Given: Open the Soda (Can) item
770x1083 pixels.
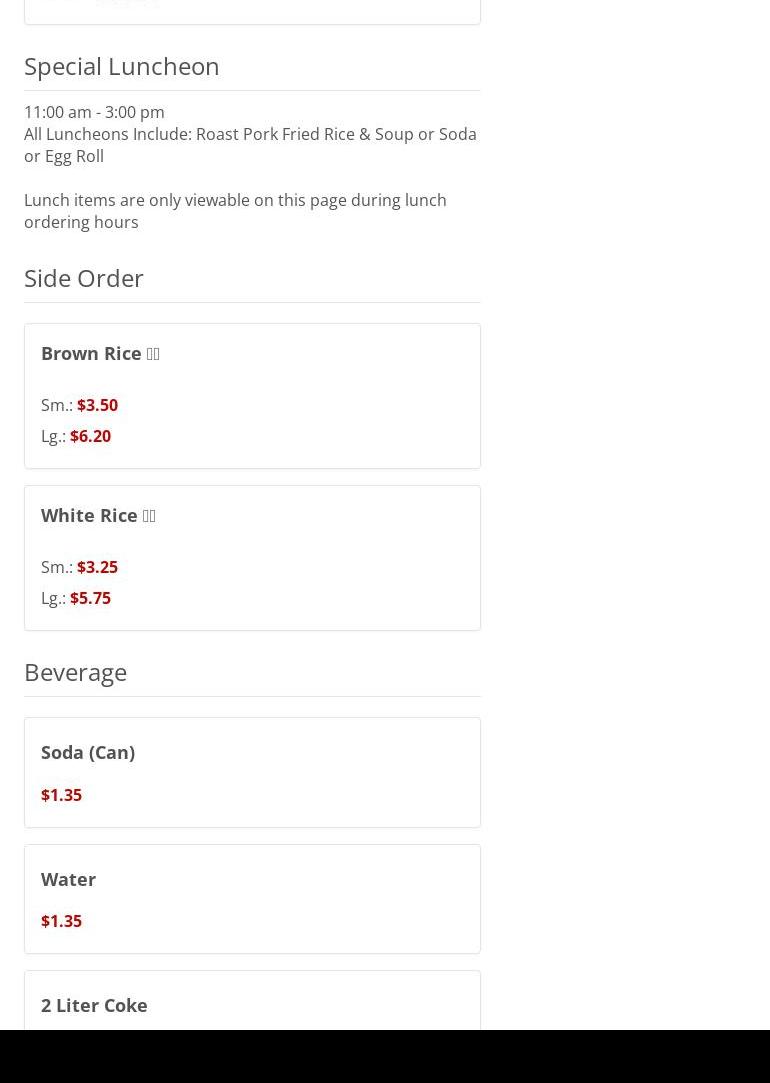Looking at the screenshot, I should [88, 752].
